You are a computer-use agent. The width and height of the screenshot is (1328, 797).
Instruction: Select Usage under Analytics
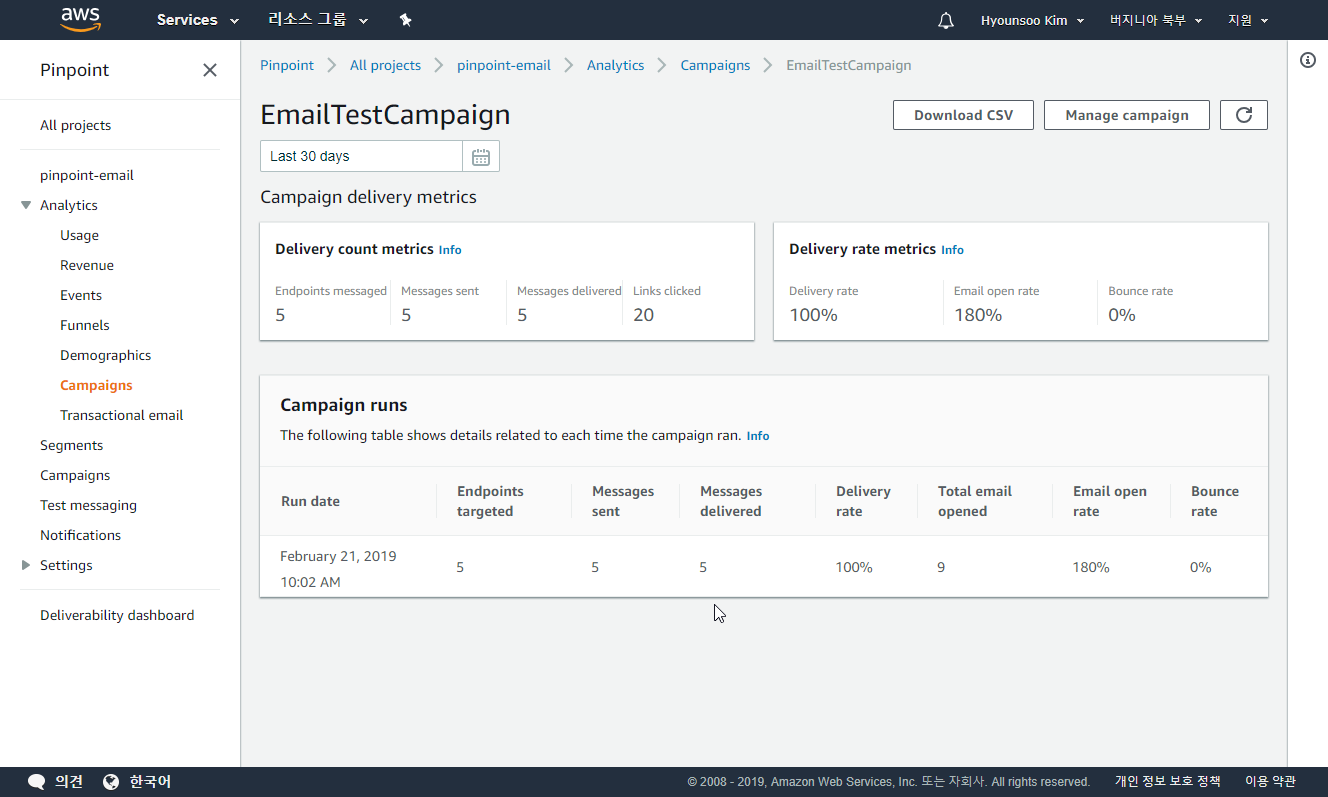[x=79, y=235]
